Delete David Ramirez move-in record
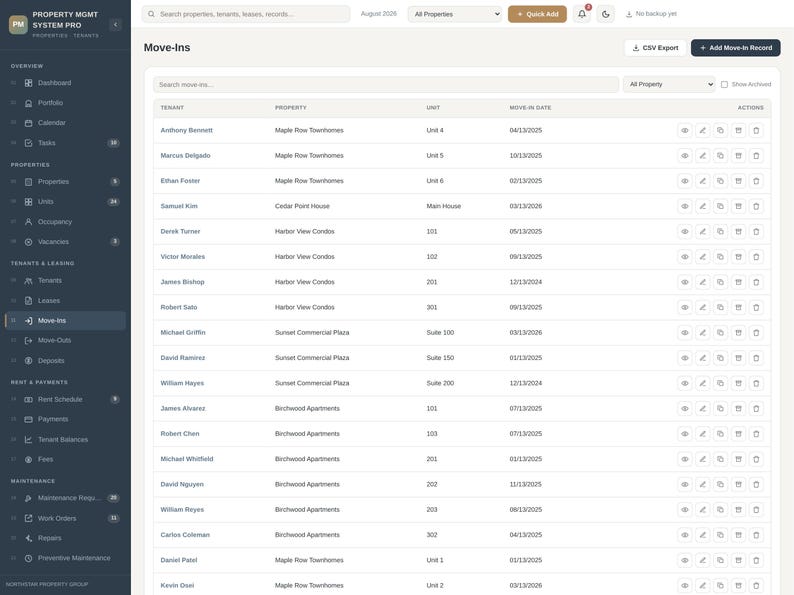The image size is (794, 595). click(x=756, y=358)
